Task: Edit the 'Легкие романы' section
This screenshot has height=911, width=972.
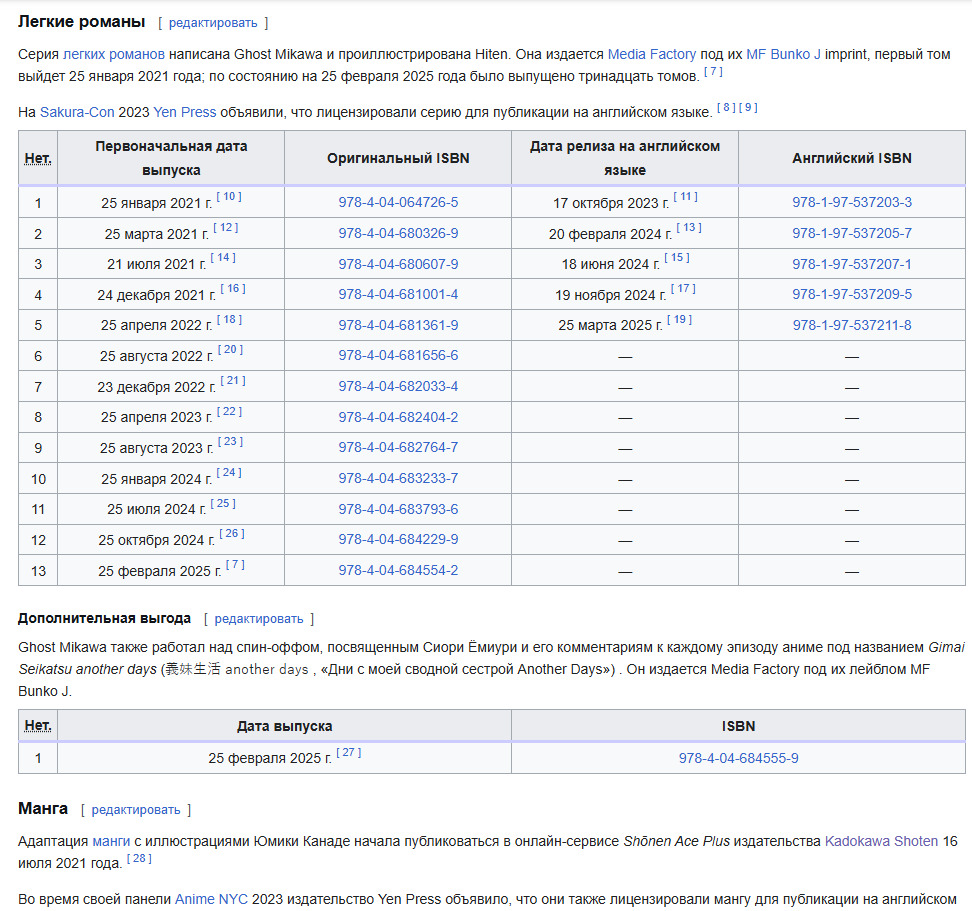Action: 212,22
